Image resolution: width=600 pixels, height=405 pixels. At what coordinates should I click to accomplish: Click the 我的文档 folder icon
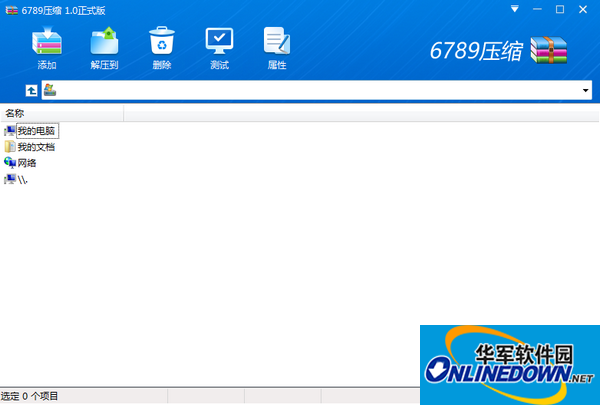(x=10, y=147)
